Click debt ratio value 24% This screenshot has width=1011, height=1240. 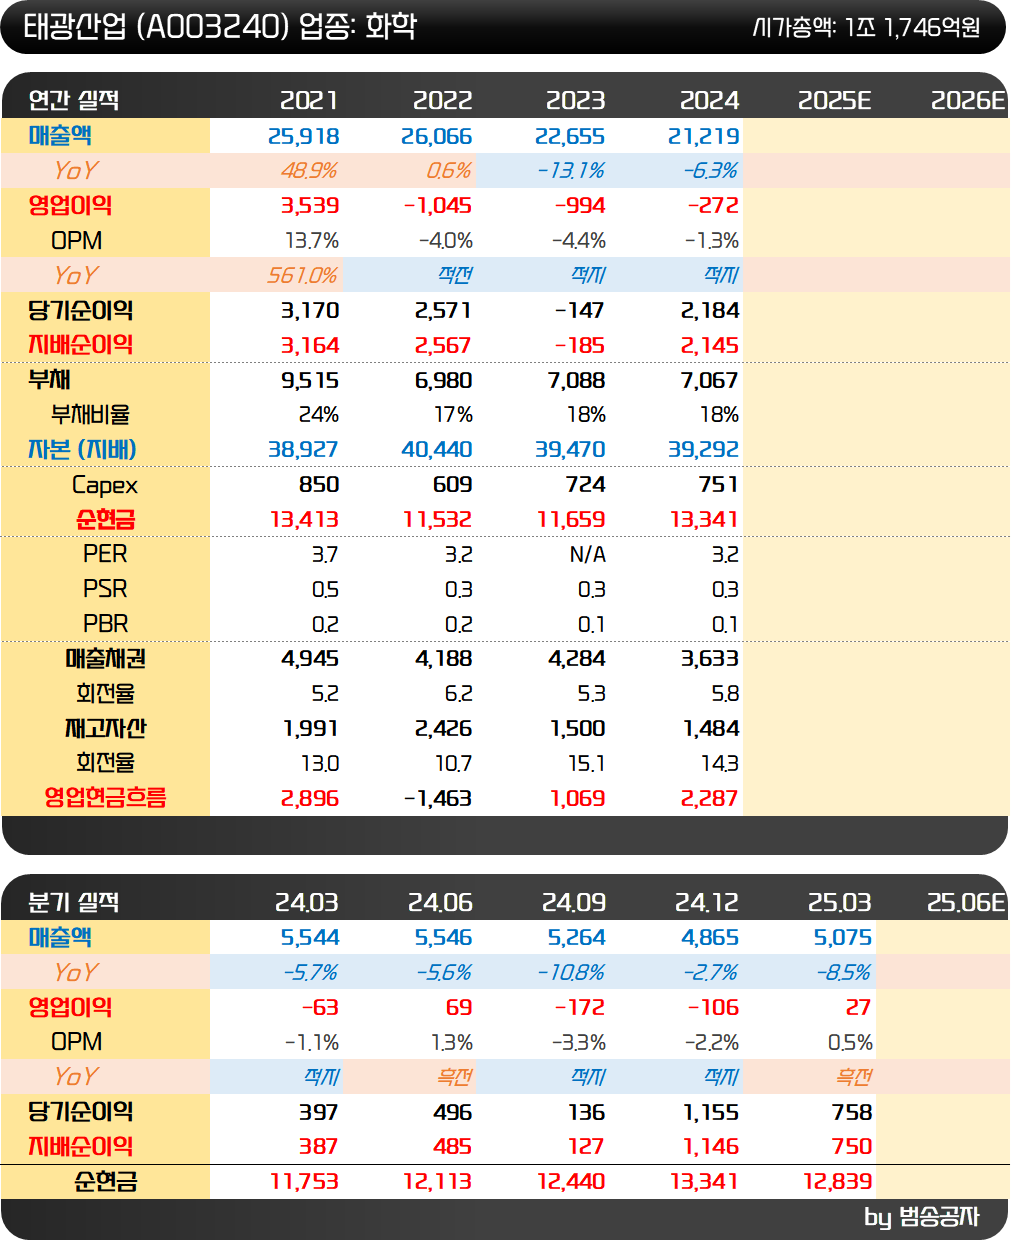coord(319,415)
